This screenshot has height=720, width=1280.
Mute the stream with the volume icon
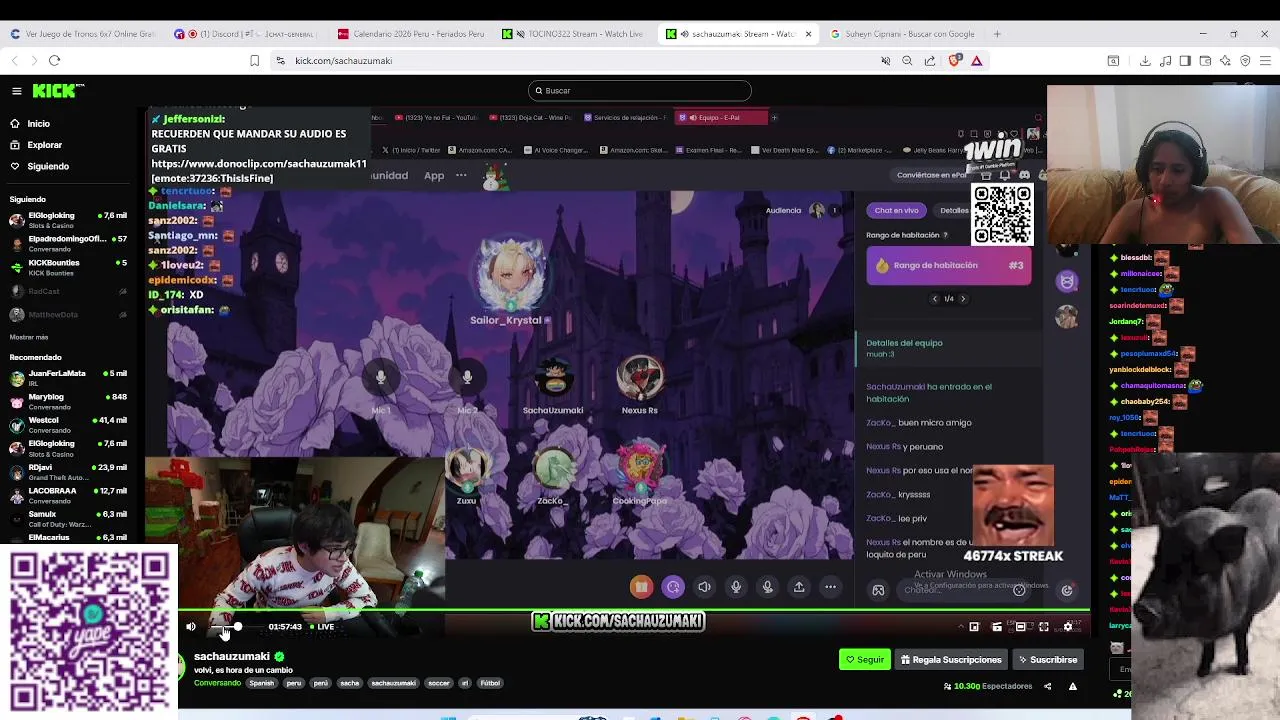191,627
